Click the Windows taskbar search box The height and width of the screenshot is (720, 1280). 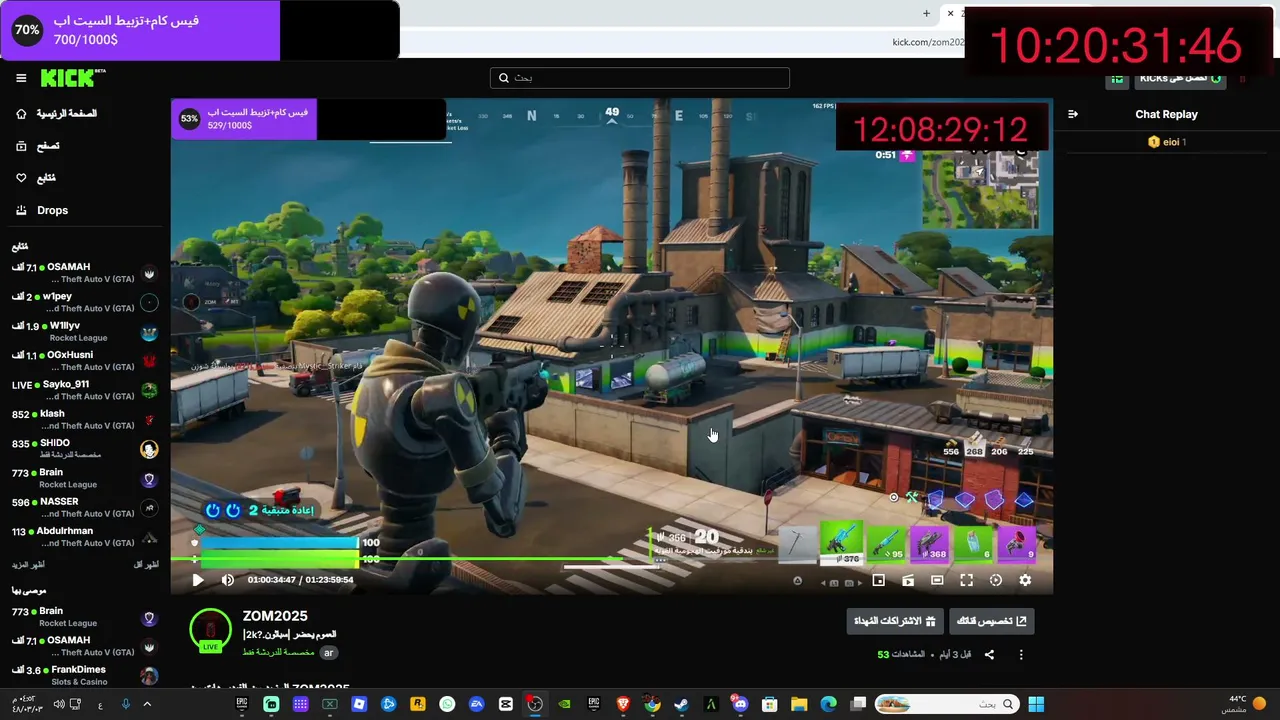click(x=948, y=704)
